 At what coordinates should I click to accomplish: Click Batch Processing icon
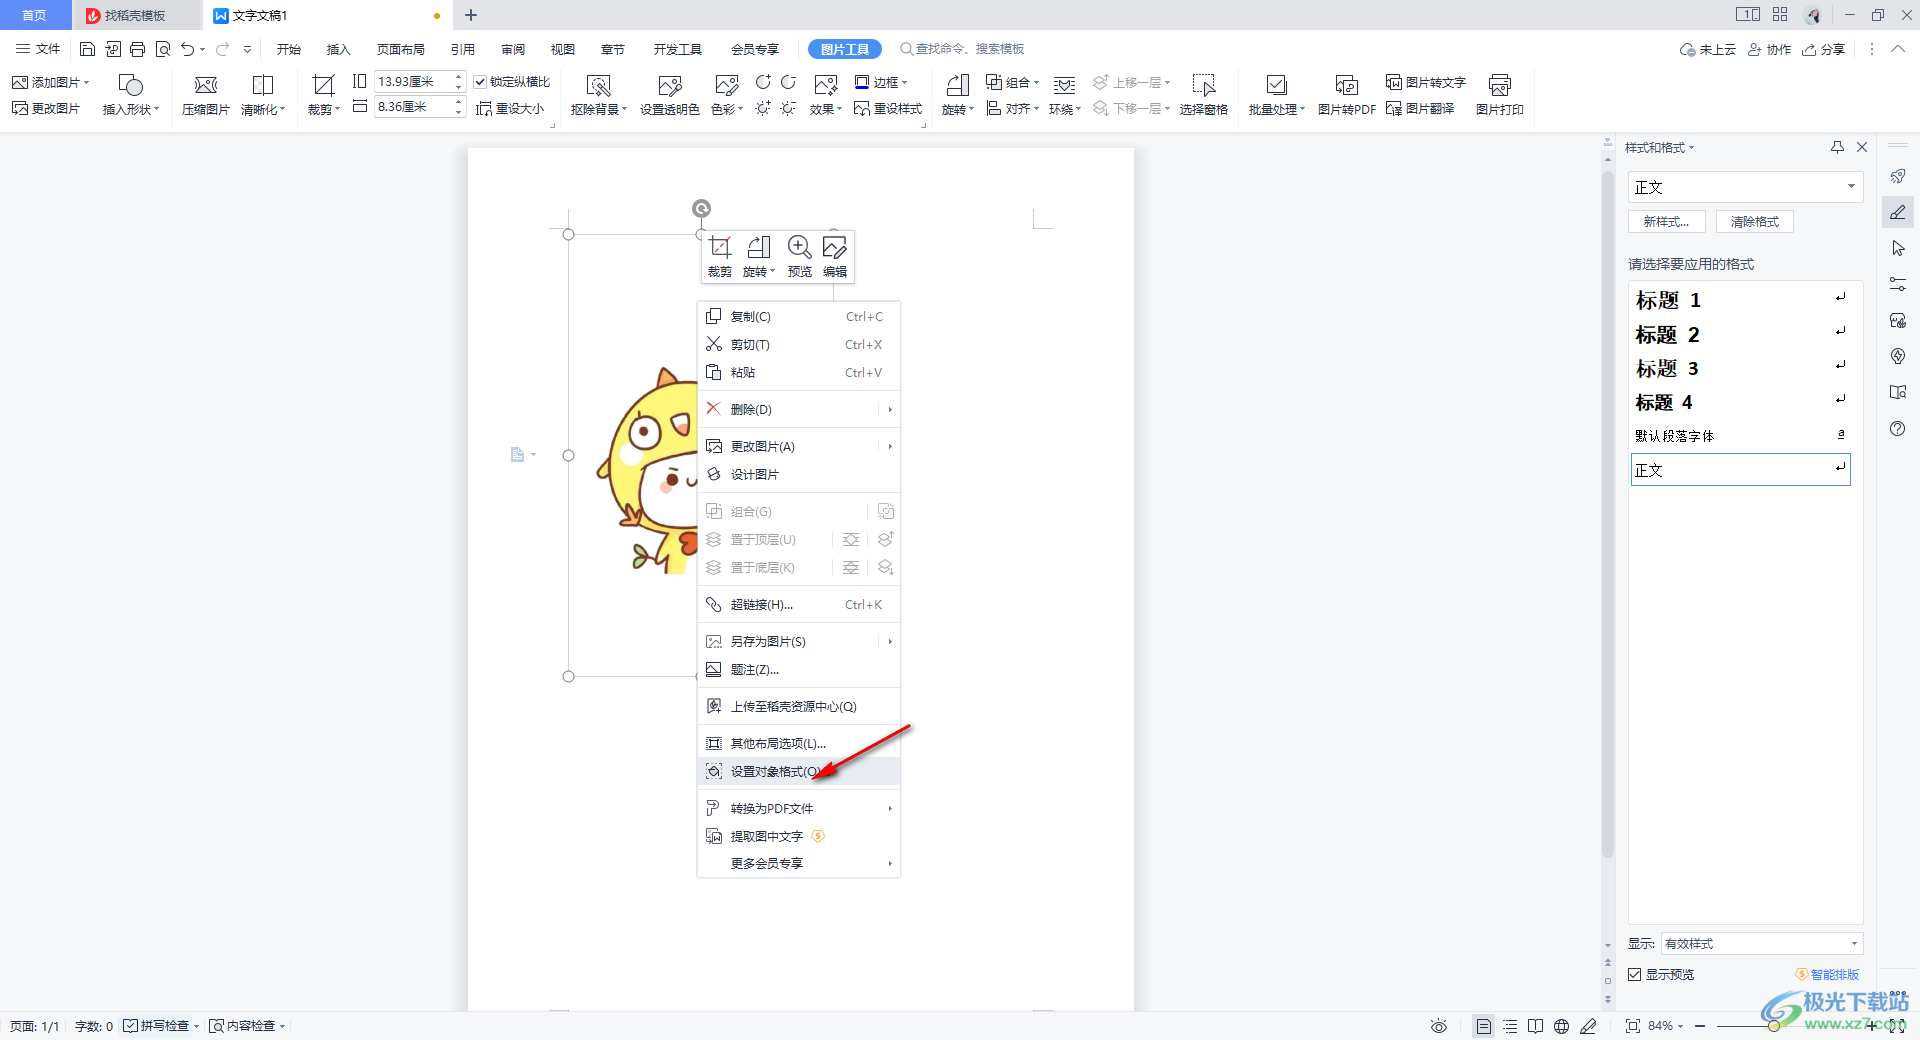tap(1277, 86)
